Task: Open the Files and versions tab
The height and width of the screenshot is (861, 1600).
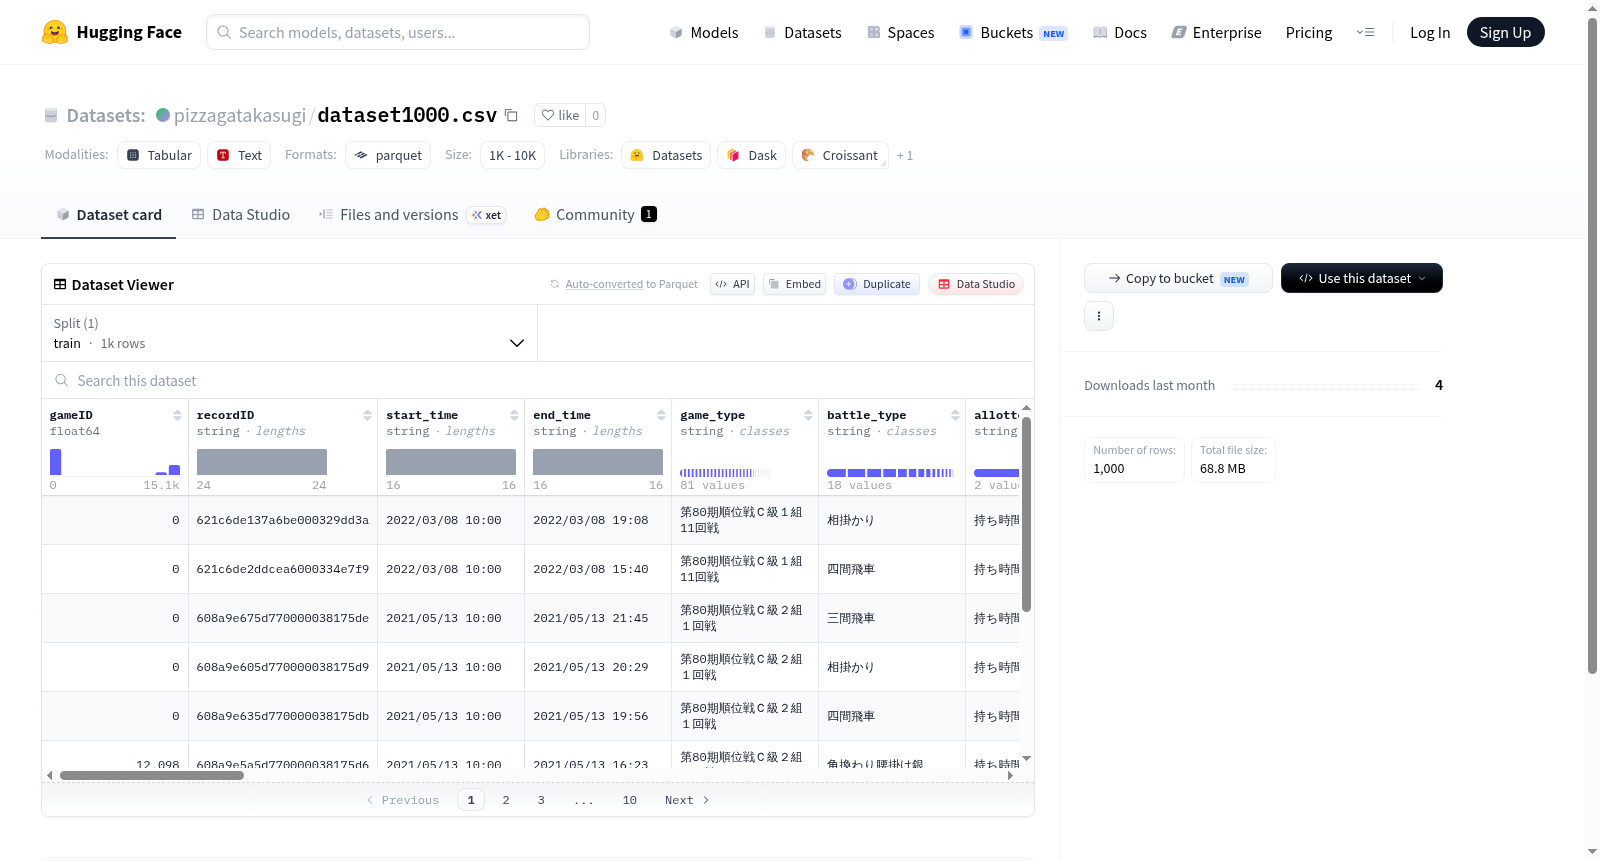Action: coord(412,214)
